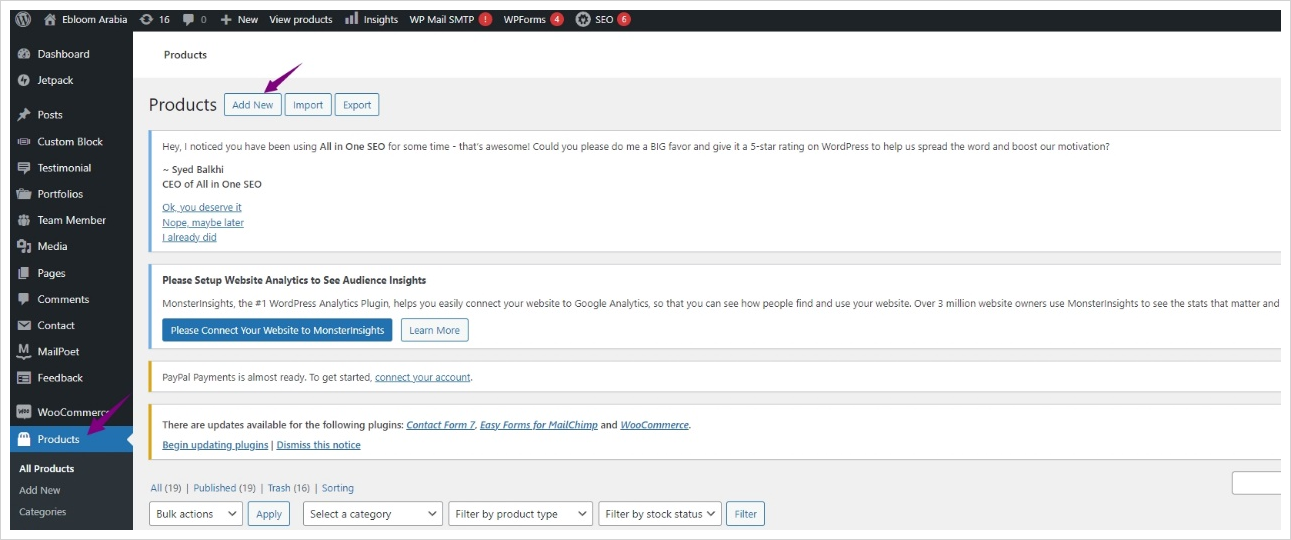Click the Jetpack icon in sidebar

click(24, 80)
